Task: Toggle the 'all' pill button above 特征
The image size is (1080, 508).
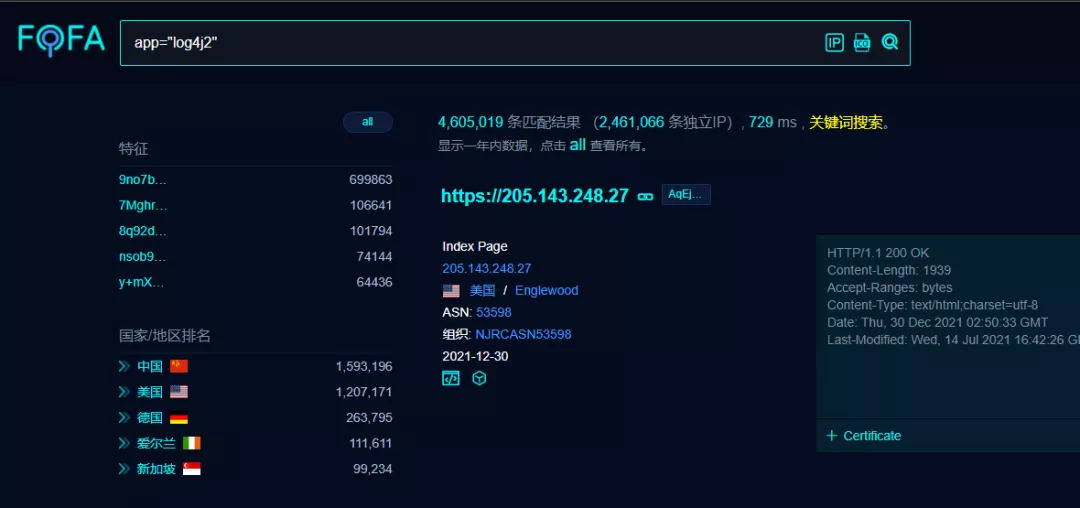Action: pos(367,122)
